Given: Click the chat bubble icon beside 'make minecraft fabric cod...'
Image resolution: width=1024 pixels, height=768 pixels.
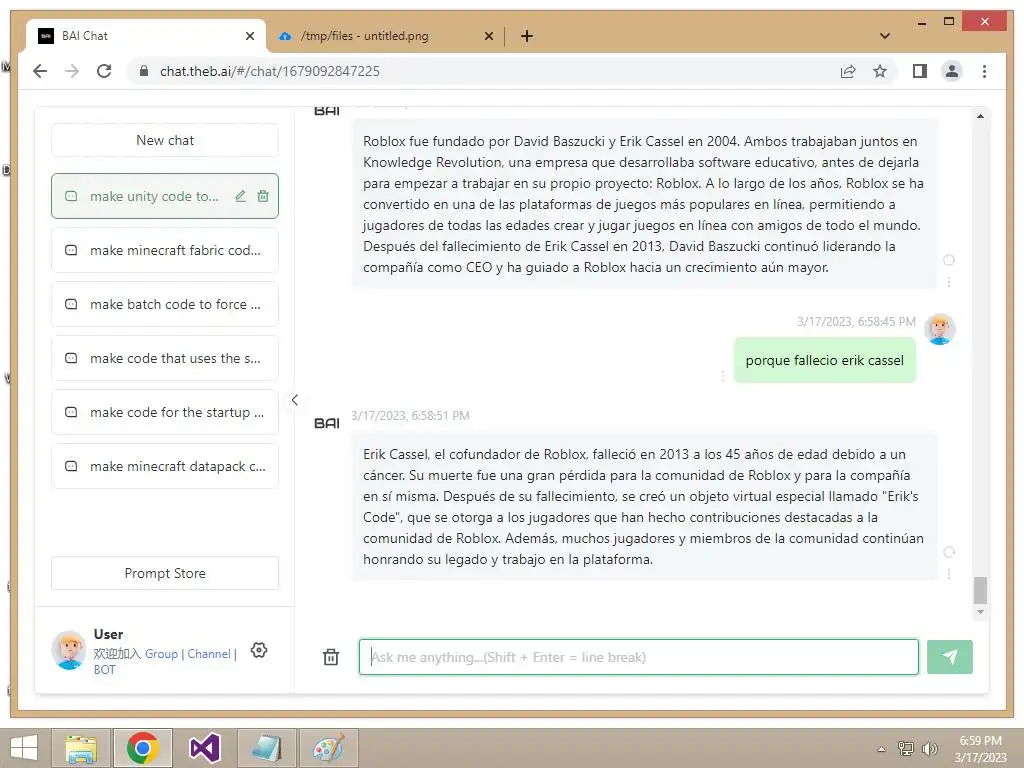Looking at the screenshot, I should (x=71, y=250).
